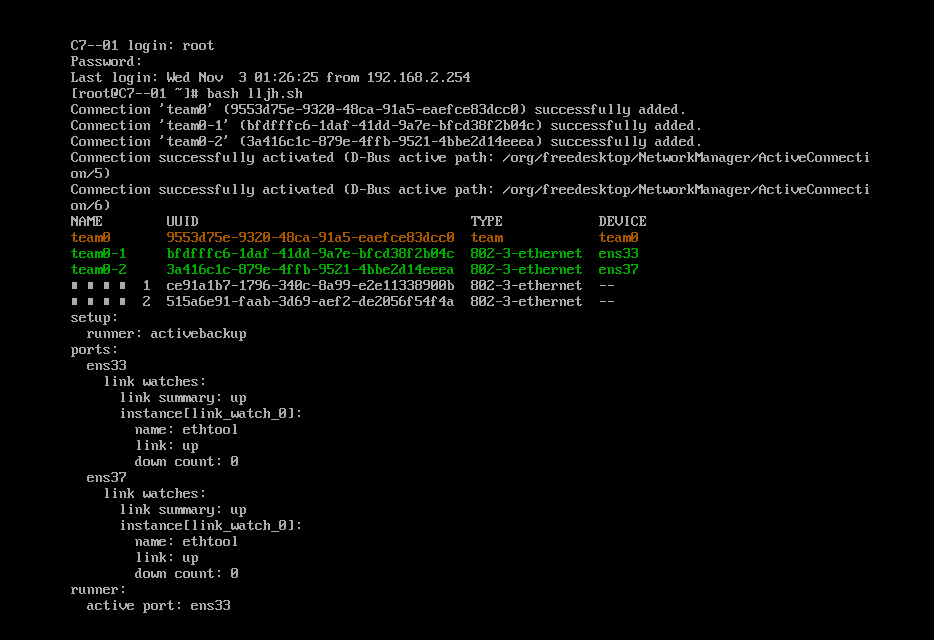Click UUID 3a416c1c-879e-4ffb-9521-4bbe2d14eeea in table

click(x=310, y=270)
